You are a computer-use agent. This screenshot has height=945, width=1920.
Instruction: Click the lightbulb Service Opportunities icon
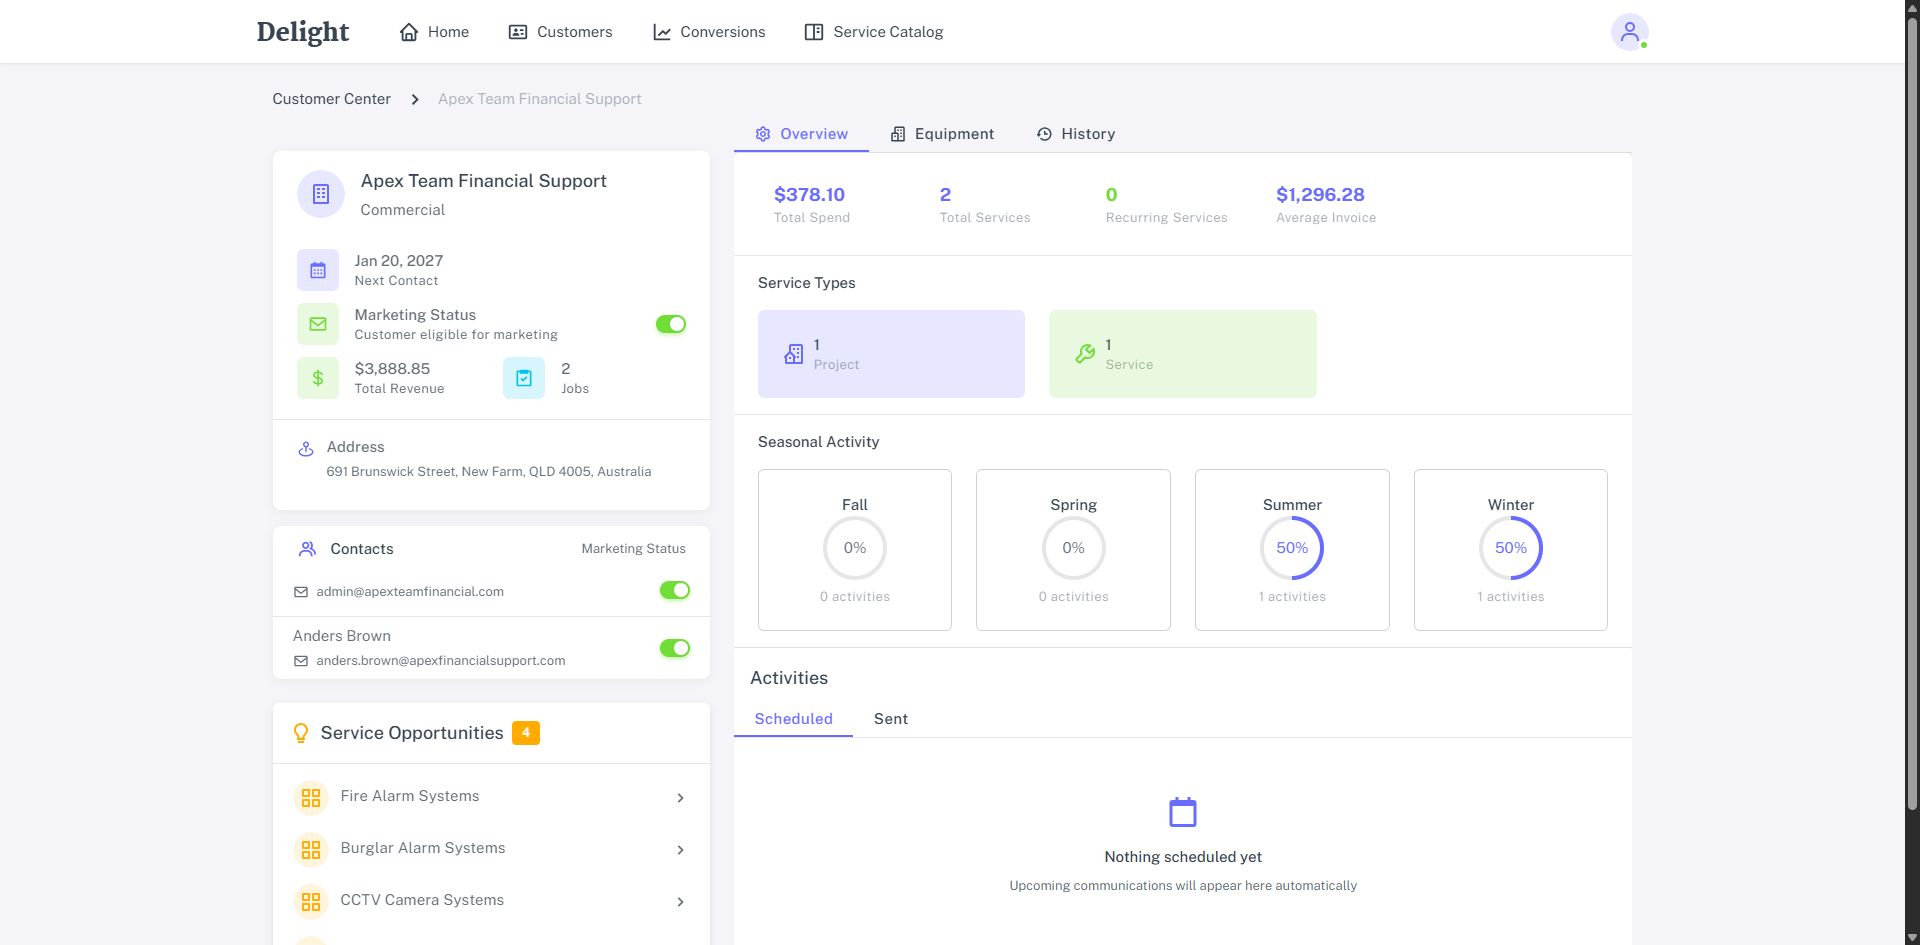[x=301, y=733]
